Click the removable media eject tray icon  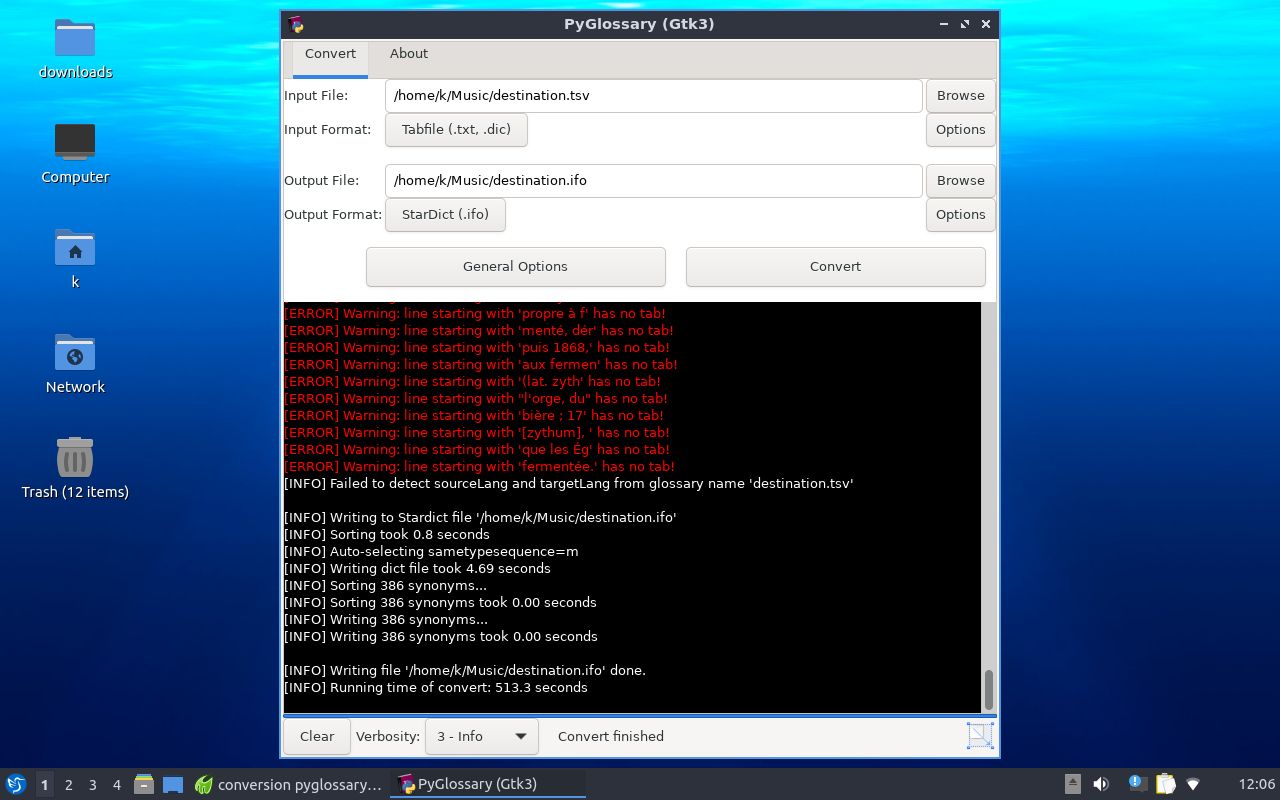tap(1072, 784)
